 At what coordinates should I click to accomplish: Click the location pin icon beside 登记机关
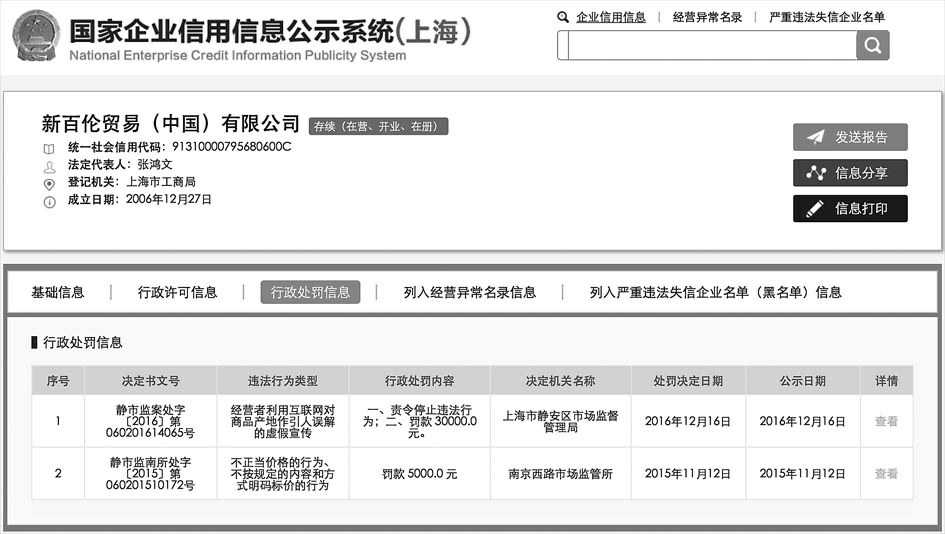(x=49, y=184)
